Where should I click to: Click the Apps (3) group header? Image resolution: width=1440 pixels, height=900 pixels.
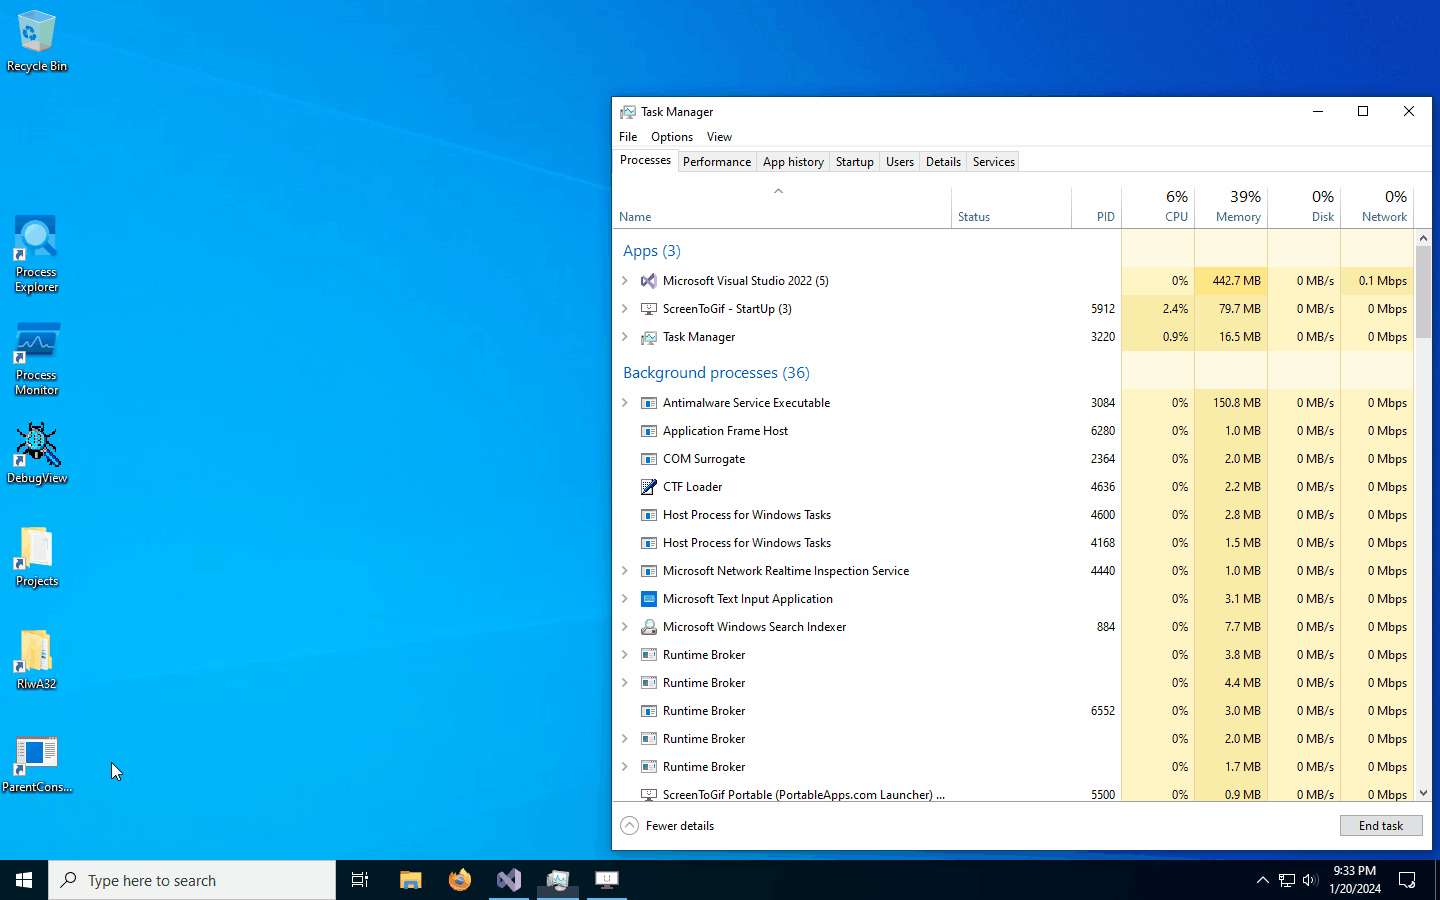[x=652, y=251]
